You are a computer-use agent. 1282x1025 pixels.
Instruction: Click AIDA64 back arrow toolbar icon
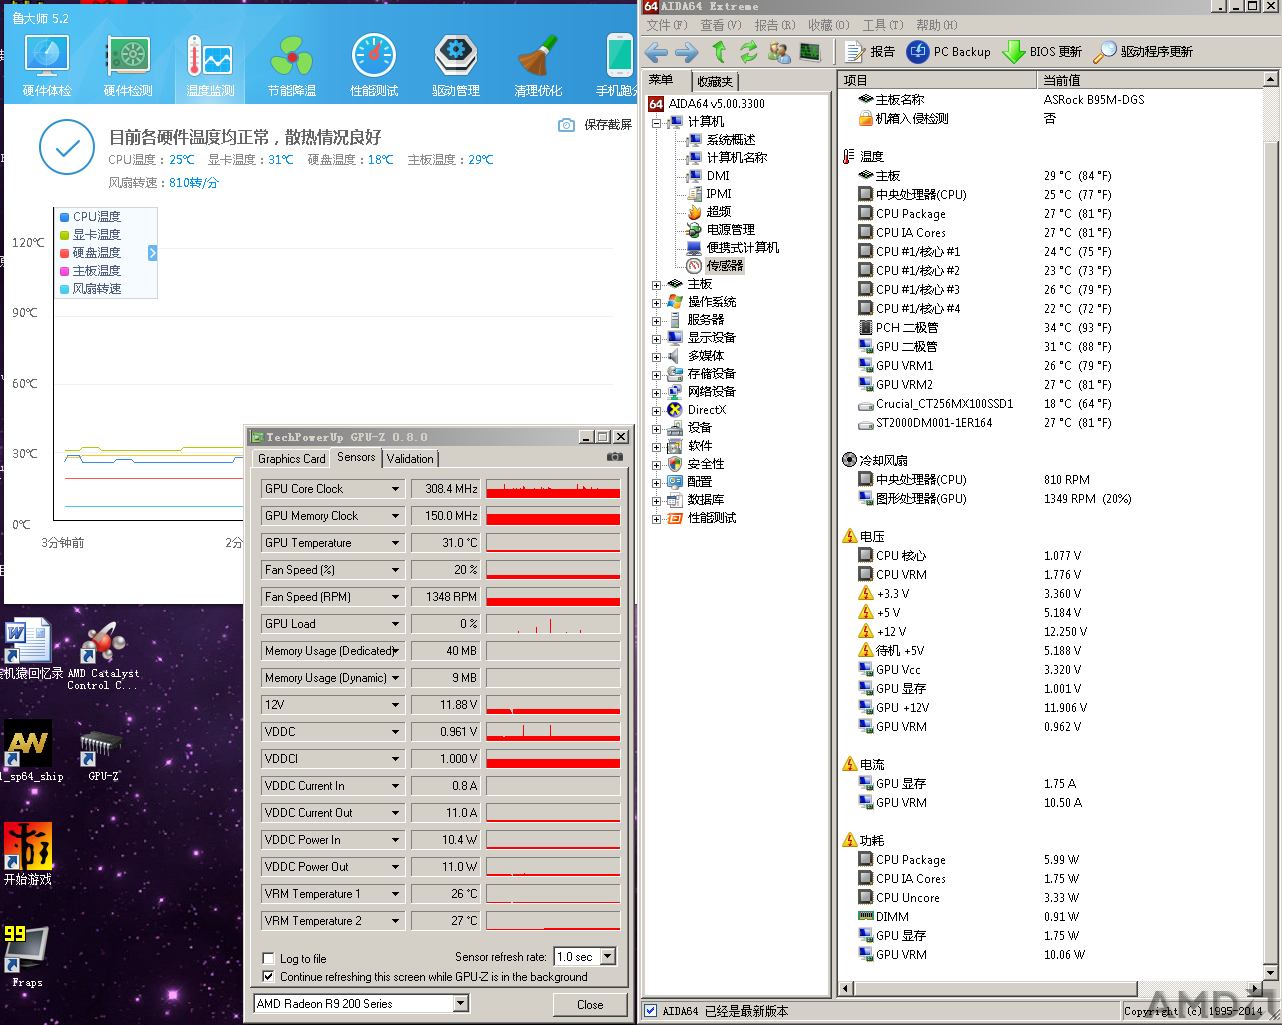657,52
